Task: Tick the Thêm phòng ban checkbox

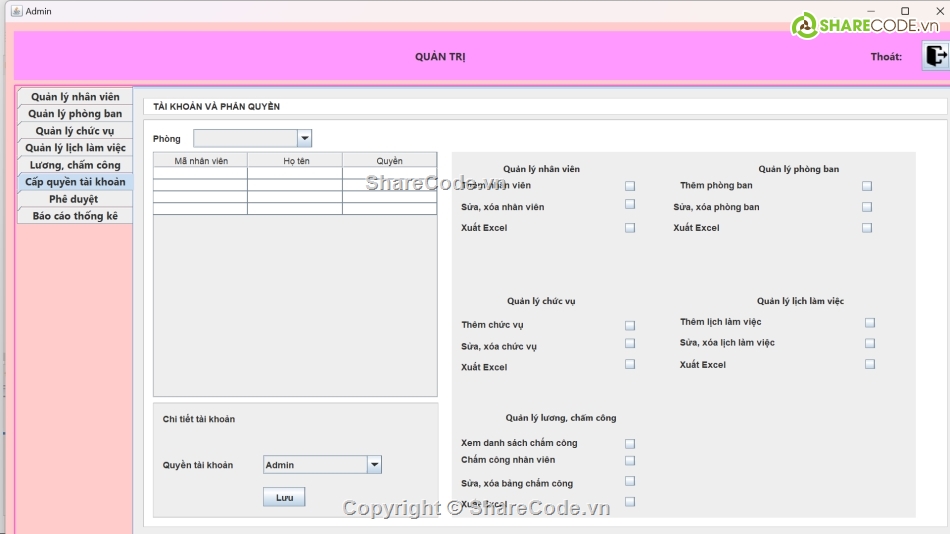Action: [x=867, y=186]
